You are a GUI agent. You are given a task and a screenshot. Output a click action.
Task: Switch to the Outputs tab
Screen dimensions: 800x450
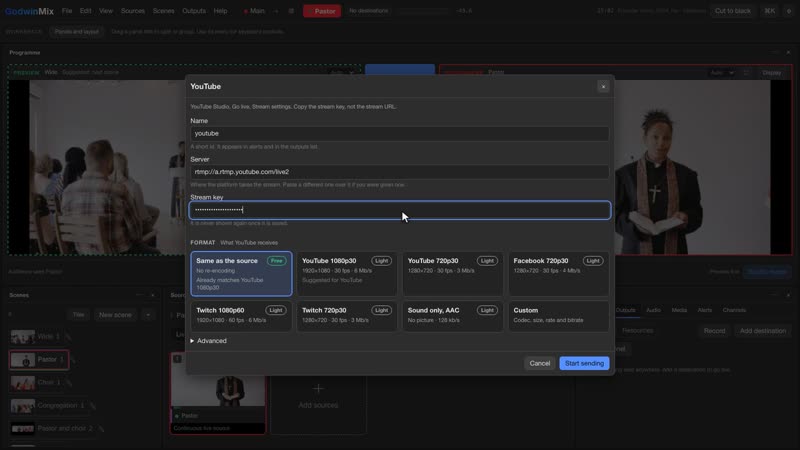click(x=626, y=310)
